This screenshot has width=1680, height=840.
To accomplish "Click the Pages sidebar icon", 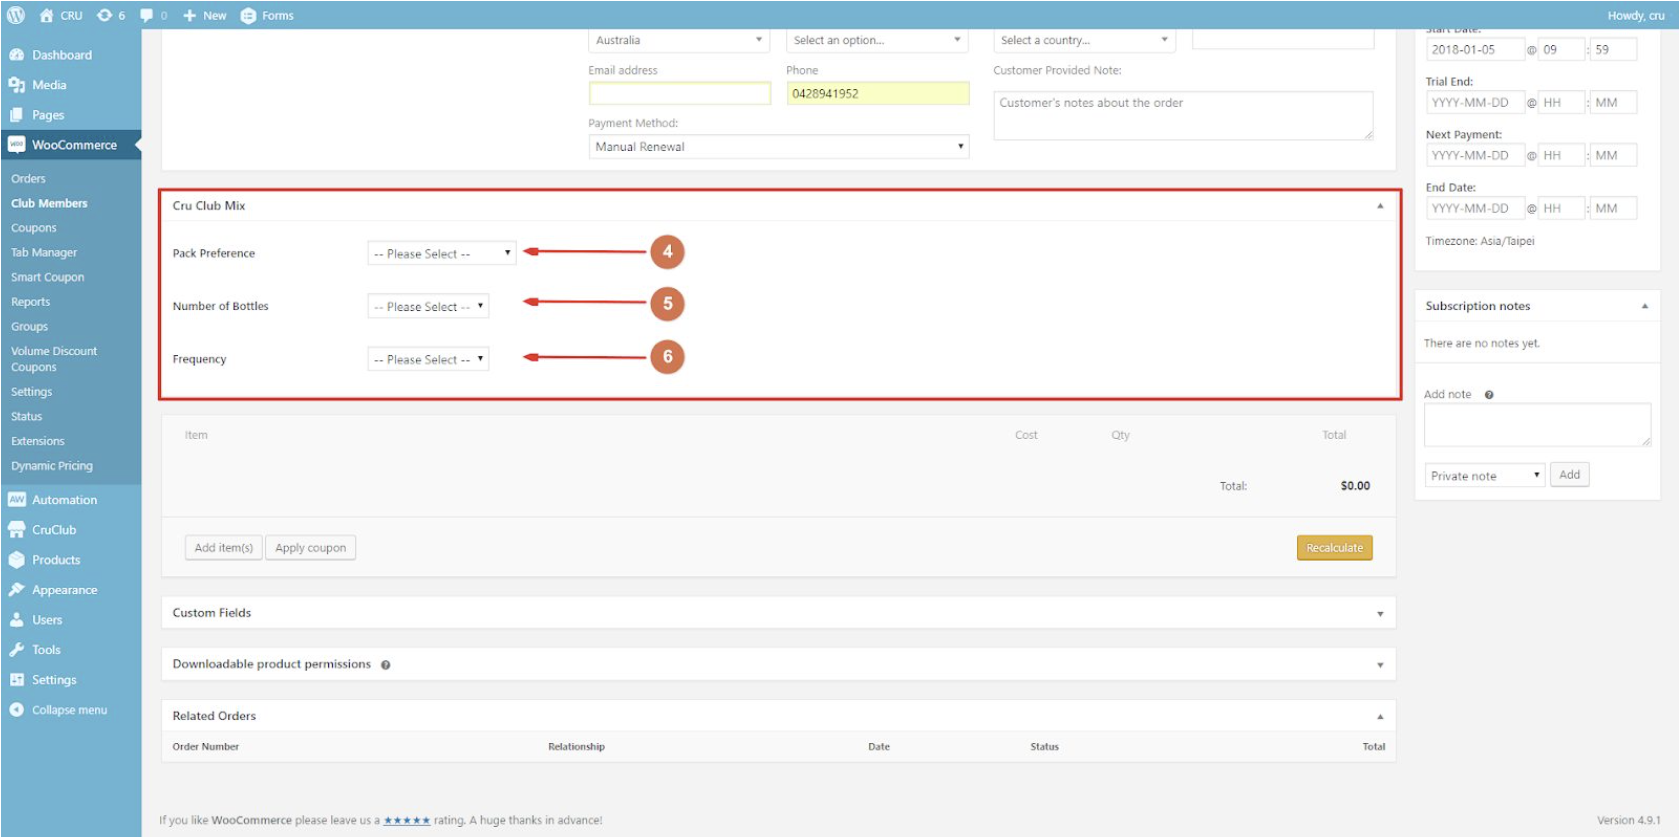I will [x=16, y=115].
